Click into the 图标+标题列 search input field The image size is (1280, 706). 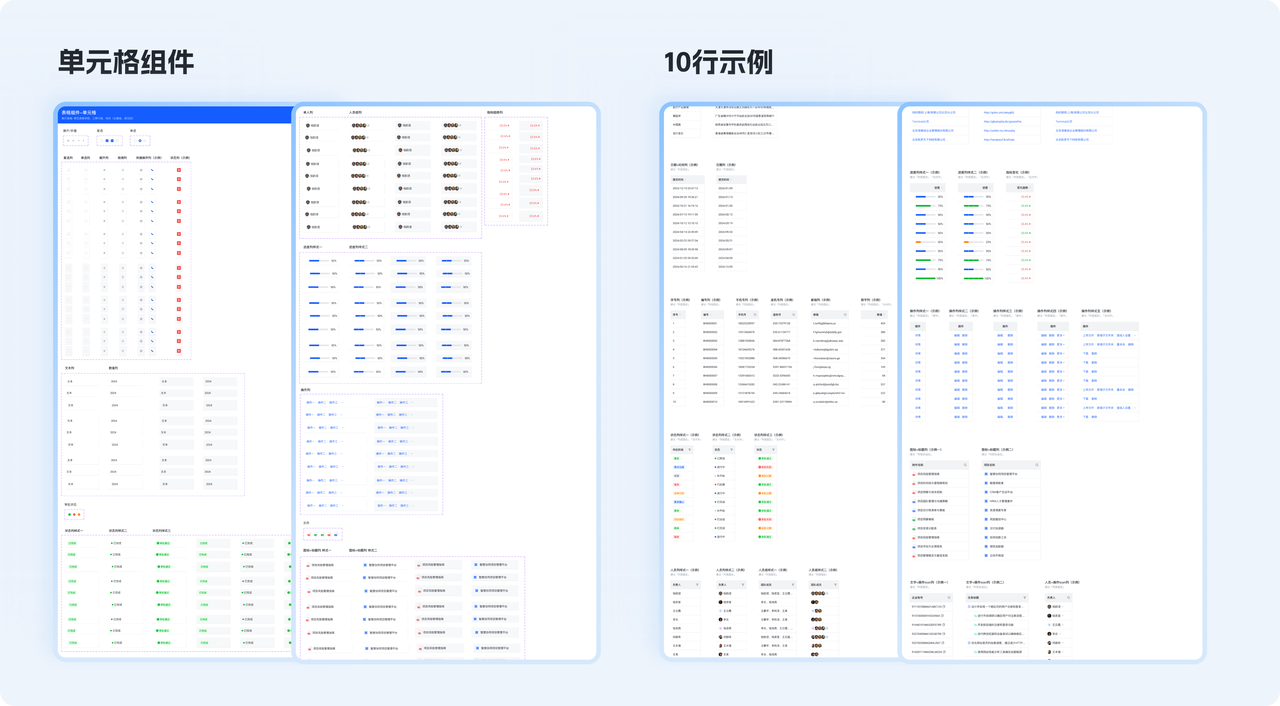[x=934, y=464]
